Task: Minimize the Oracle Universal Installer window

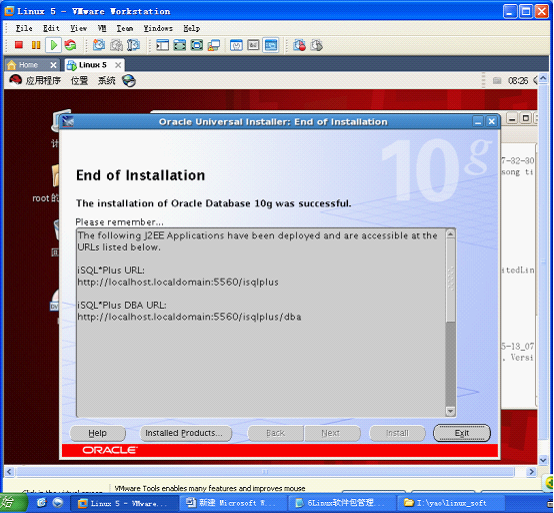Action: point(478,122)
